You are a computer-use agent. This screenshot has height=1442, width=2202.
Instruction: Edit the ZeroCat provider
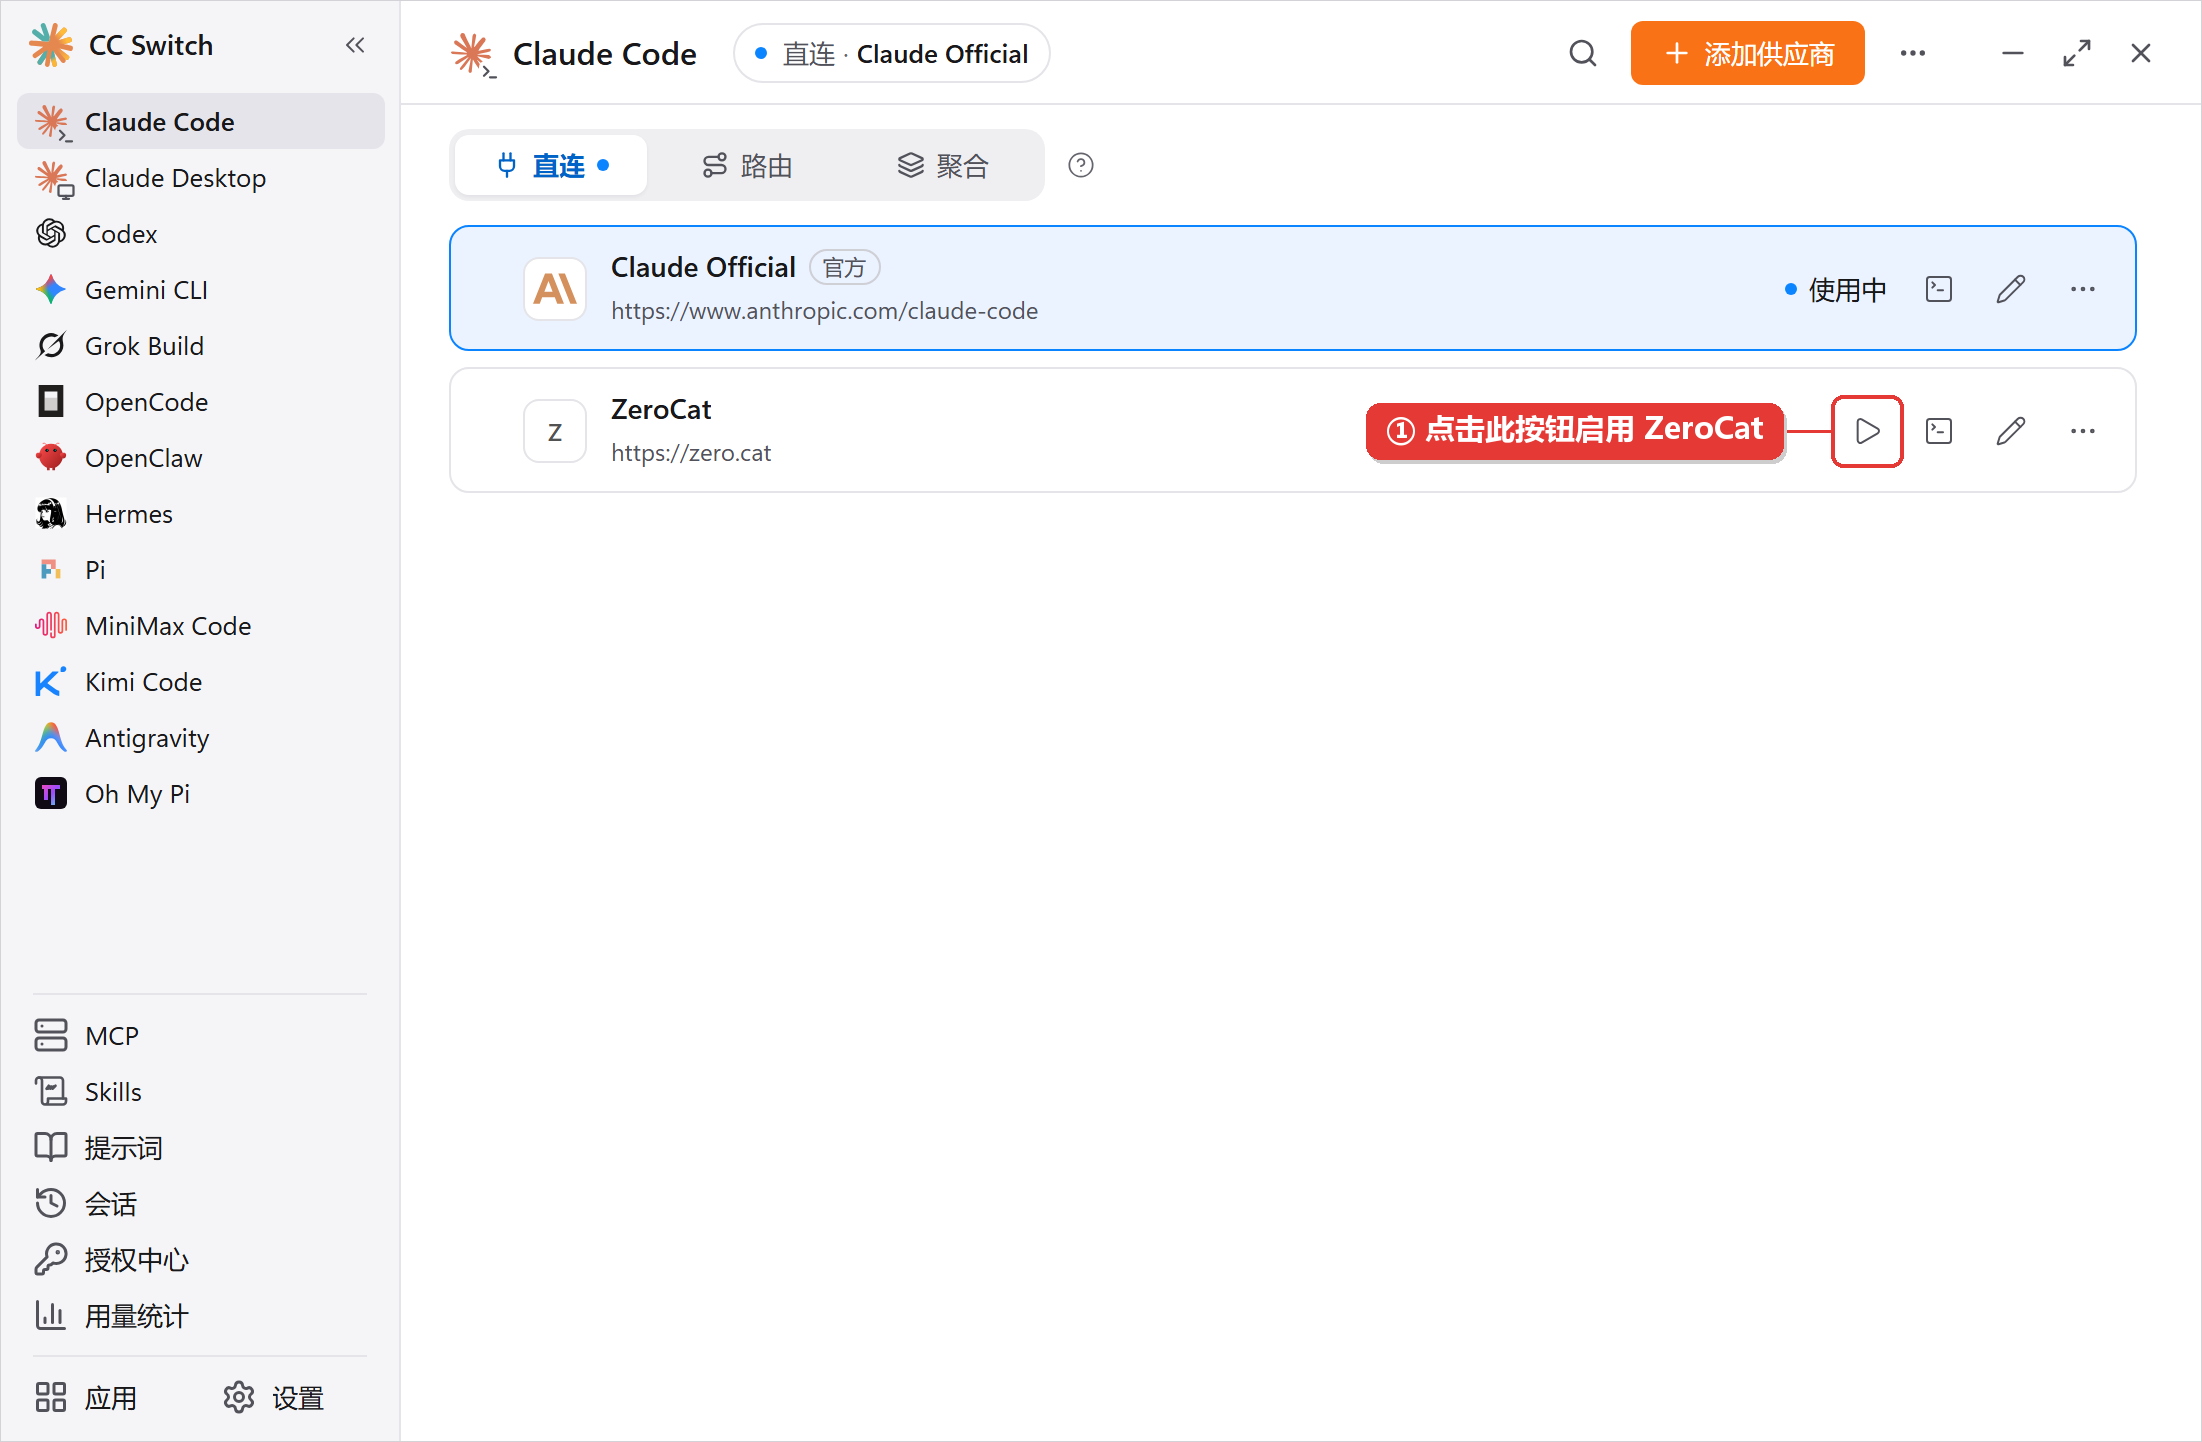(2011, 431)
